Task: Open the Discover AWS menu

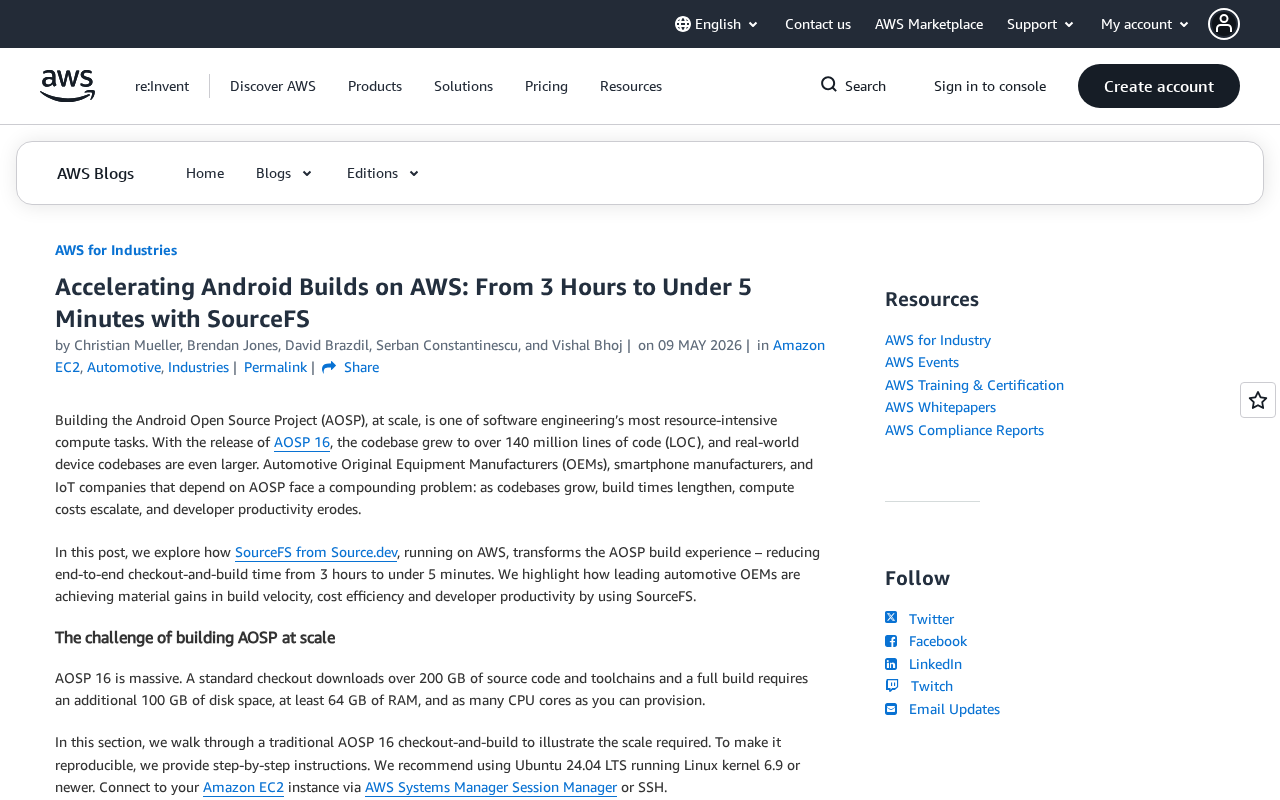Action: coord(273,86)
